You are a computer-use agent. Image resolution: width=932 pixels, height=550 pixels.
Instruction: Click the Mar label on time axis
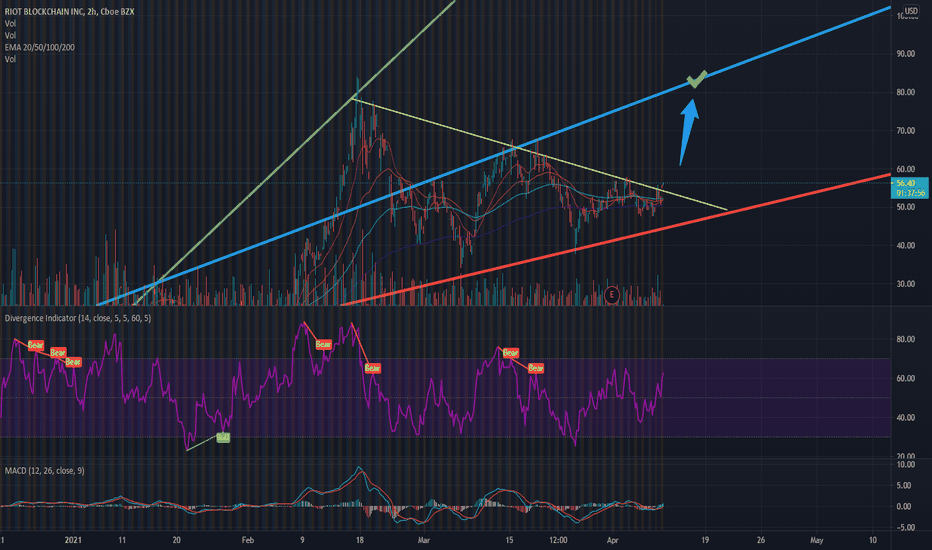[424, 540]
